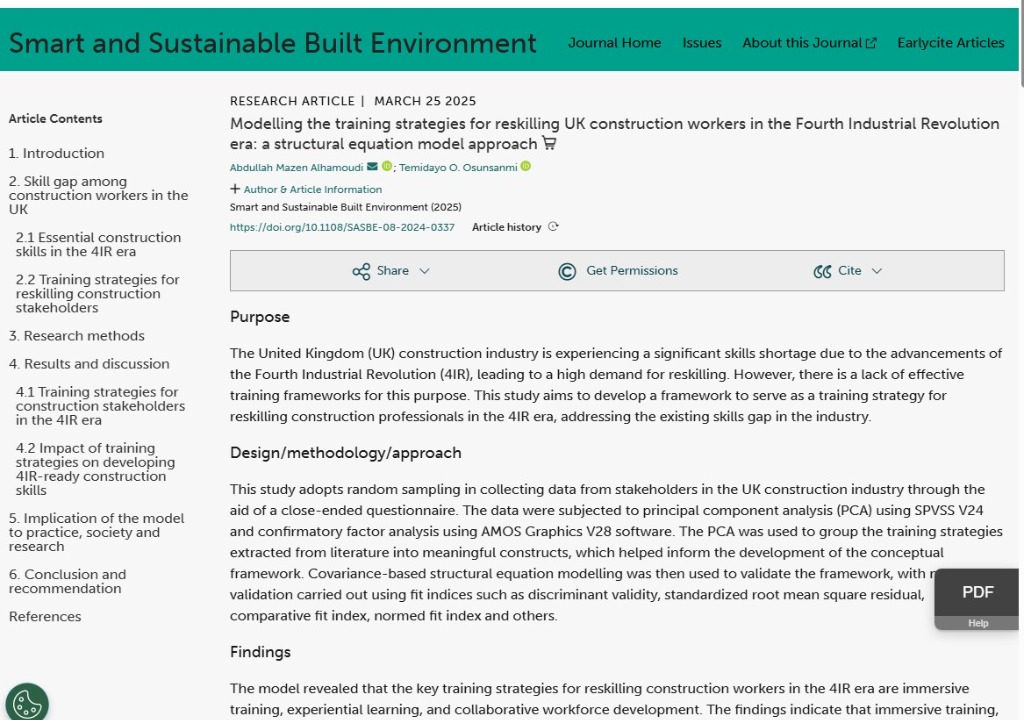Click the Findings heading
The image size is (1024, 720).
coord(261,652)
